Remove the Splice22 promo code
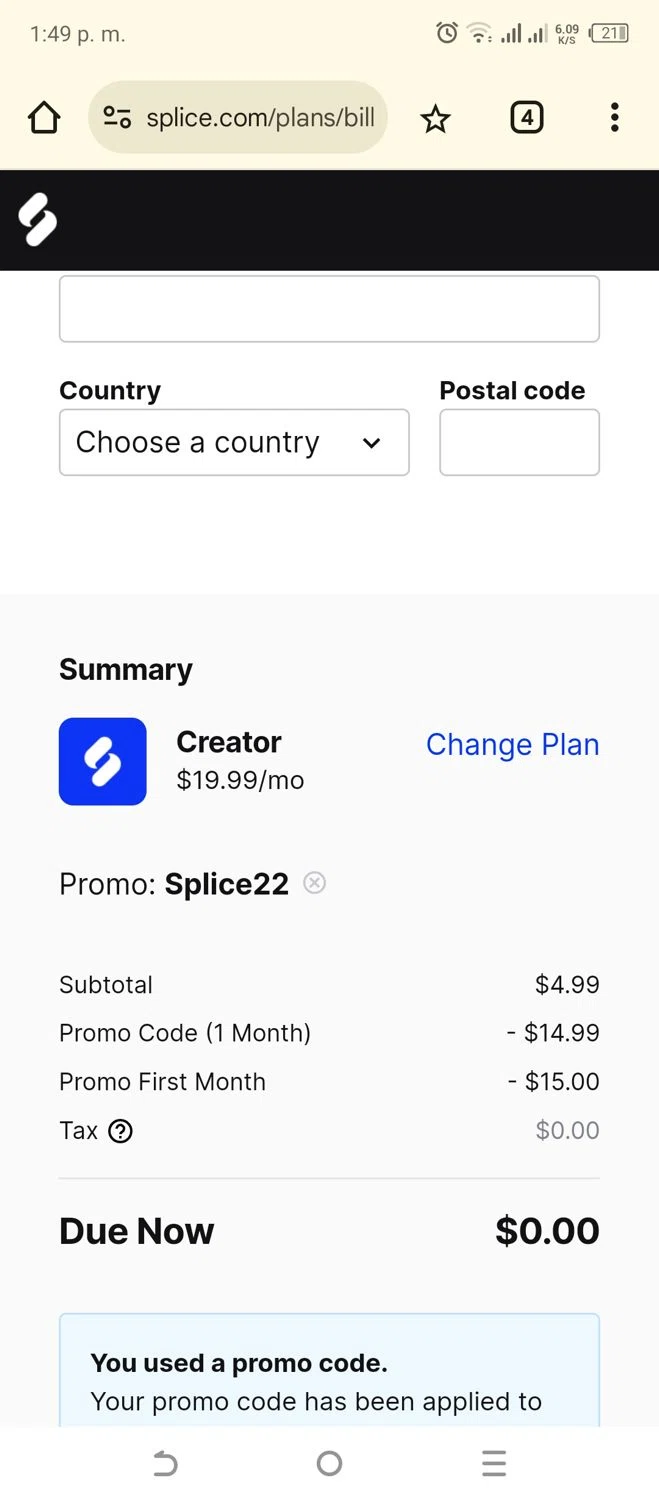Image resolution: width=659 pixels, height=1500 pixels. [315, 883]
